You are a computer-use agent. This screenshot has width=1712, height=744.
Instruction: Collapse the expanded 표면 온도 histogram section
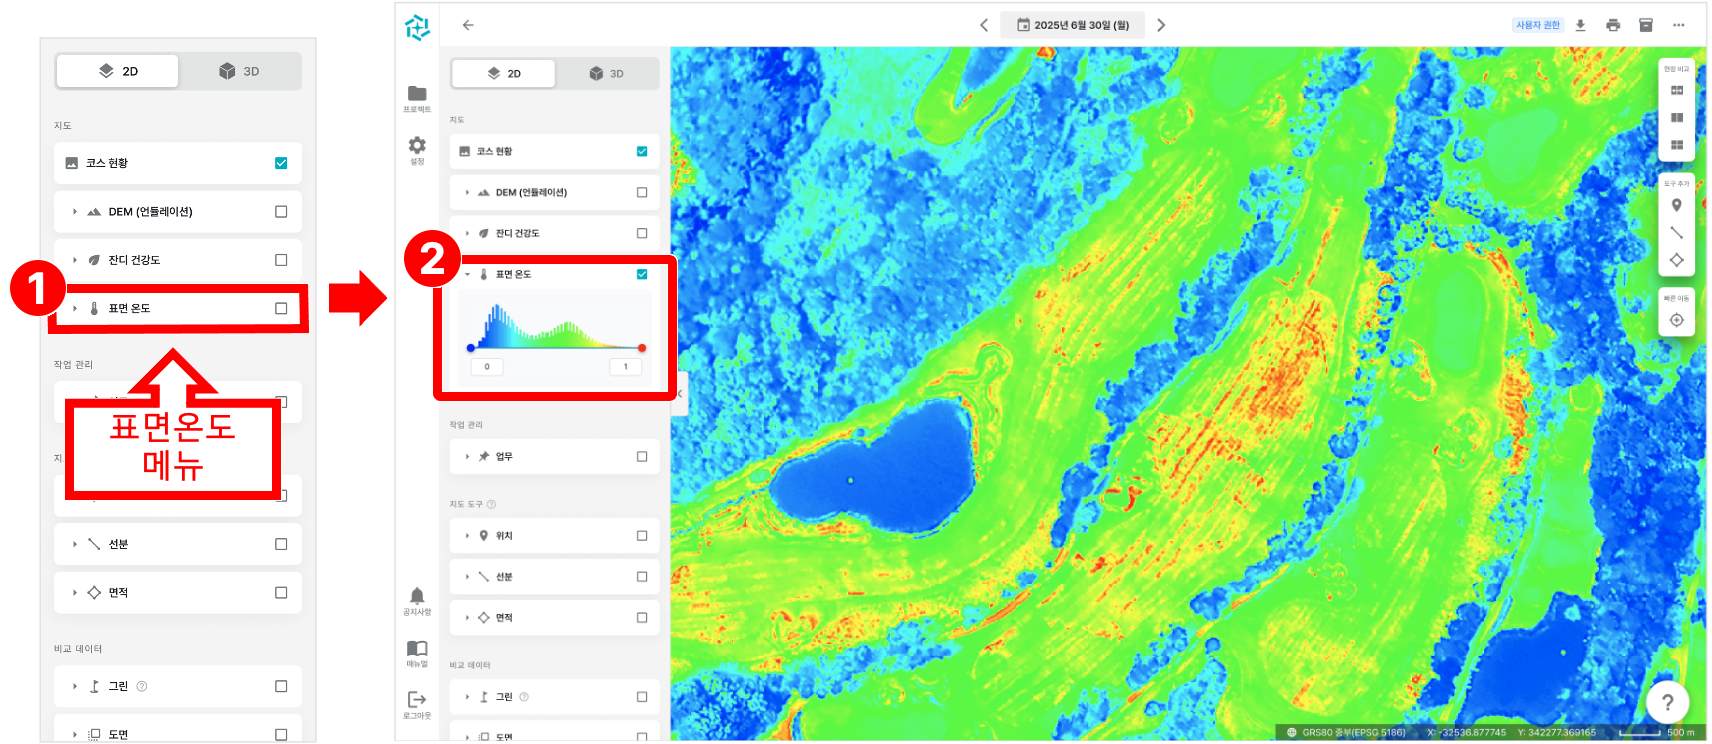click(x=467, y=274)
